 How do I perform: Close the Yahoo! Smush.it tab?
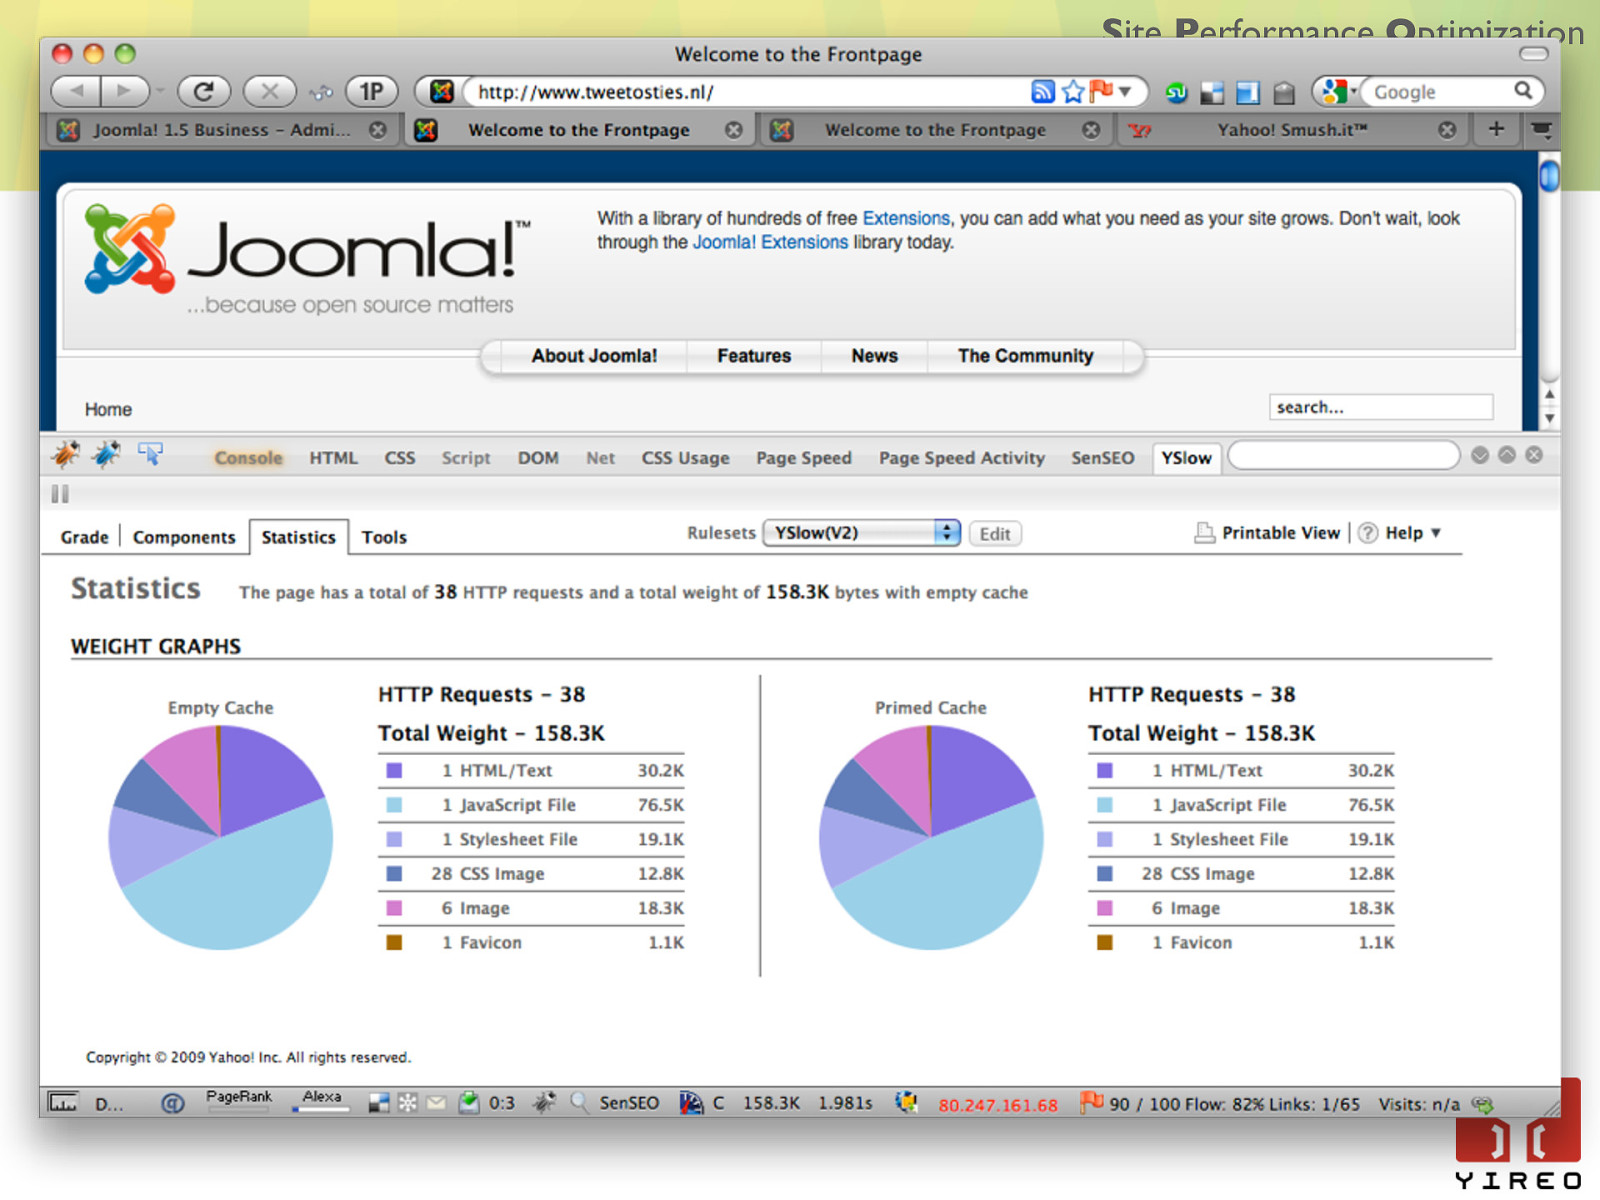click(1447, 130)
